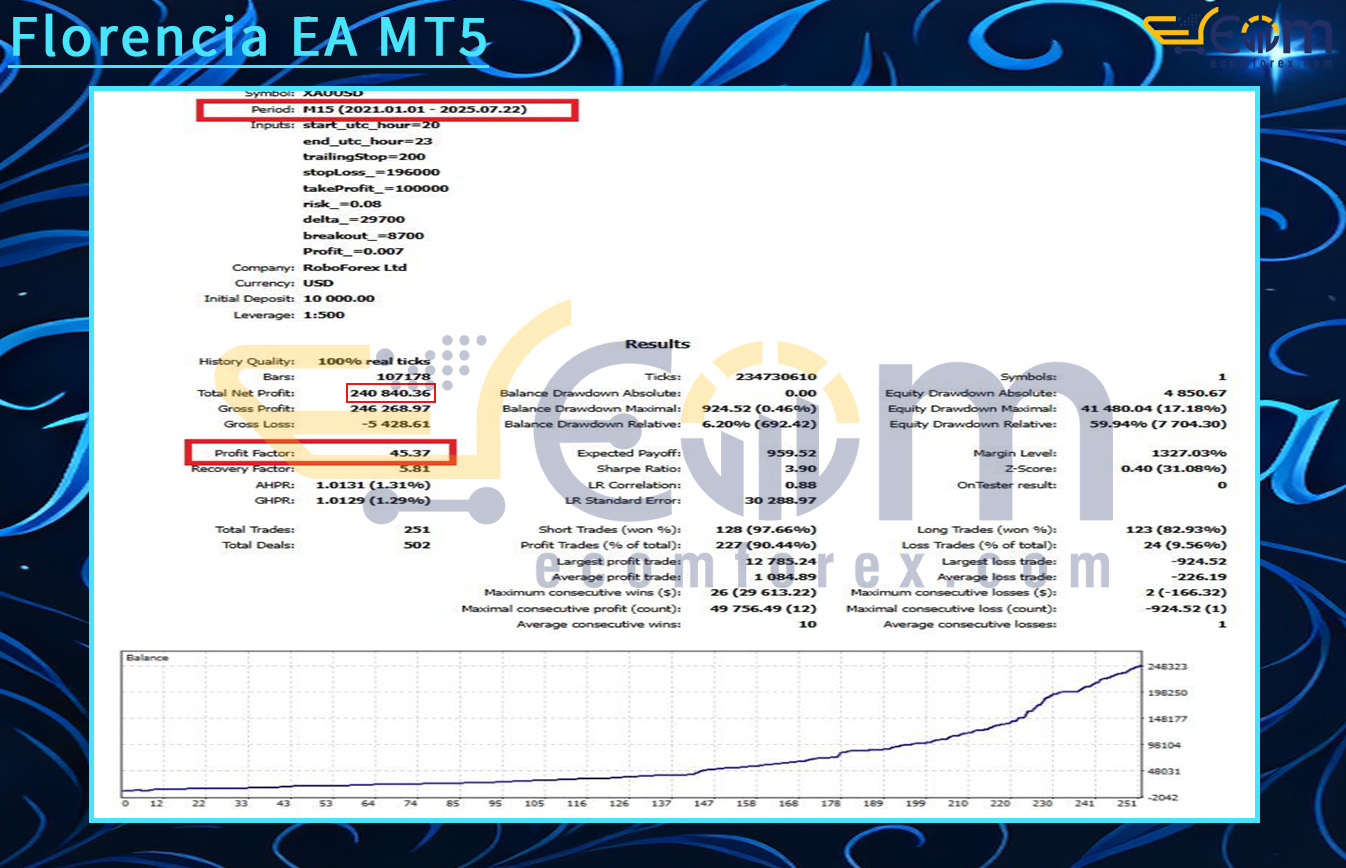Screen dimensions: 1346x868
Task: Click the Total Trades value 251
Action: pos(417,529)
